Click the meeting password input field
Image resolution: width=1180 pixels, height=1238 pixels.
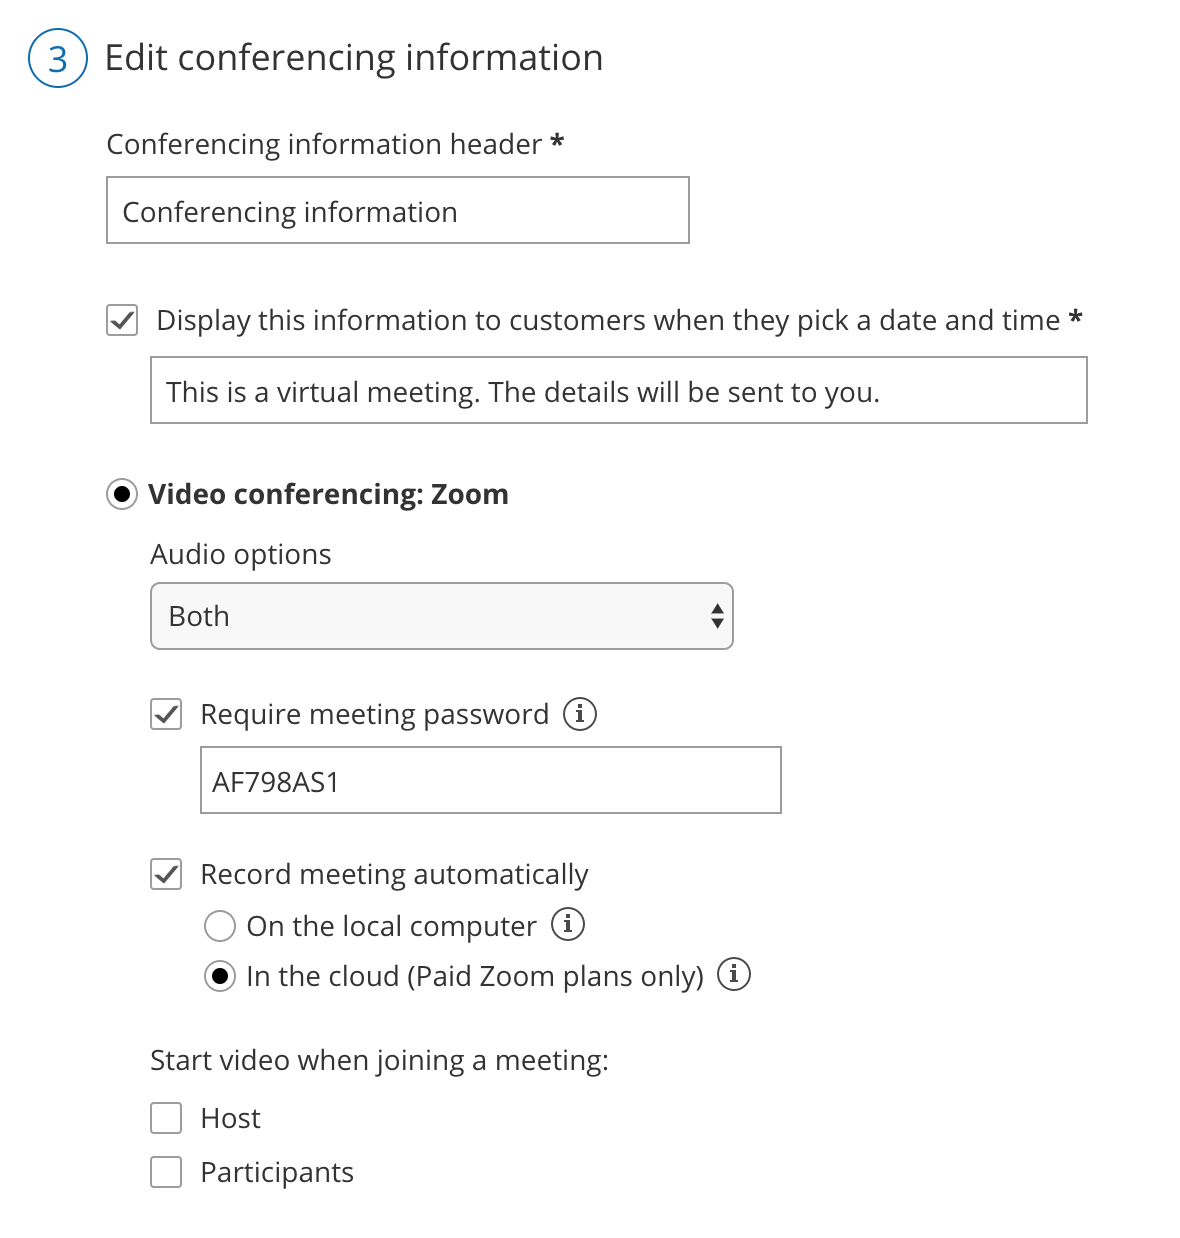coord(490,780)
